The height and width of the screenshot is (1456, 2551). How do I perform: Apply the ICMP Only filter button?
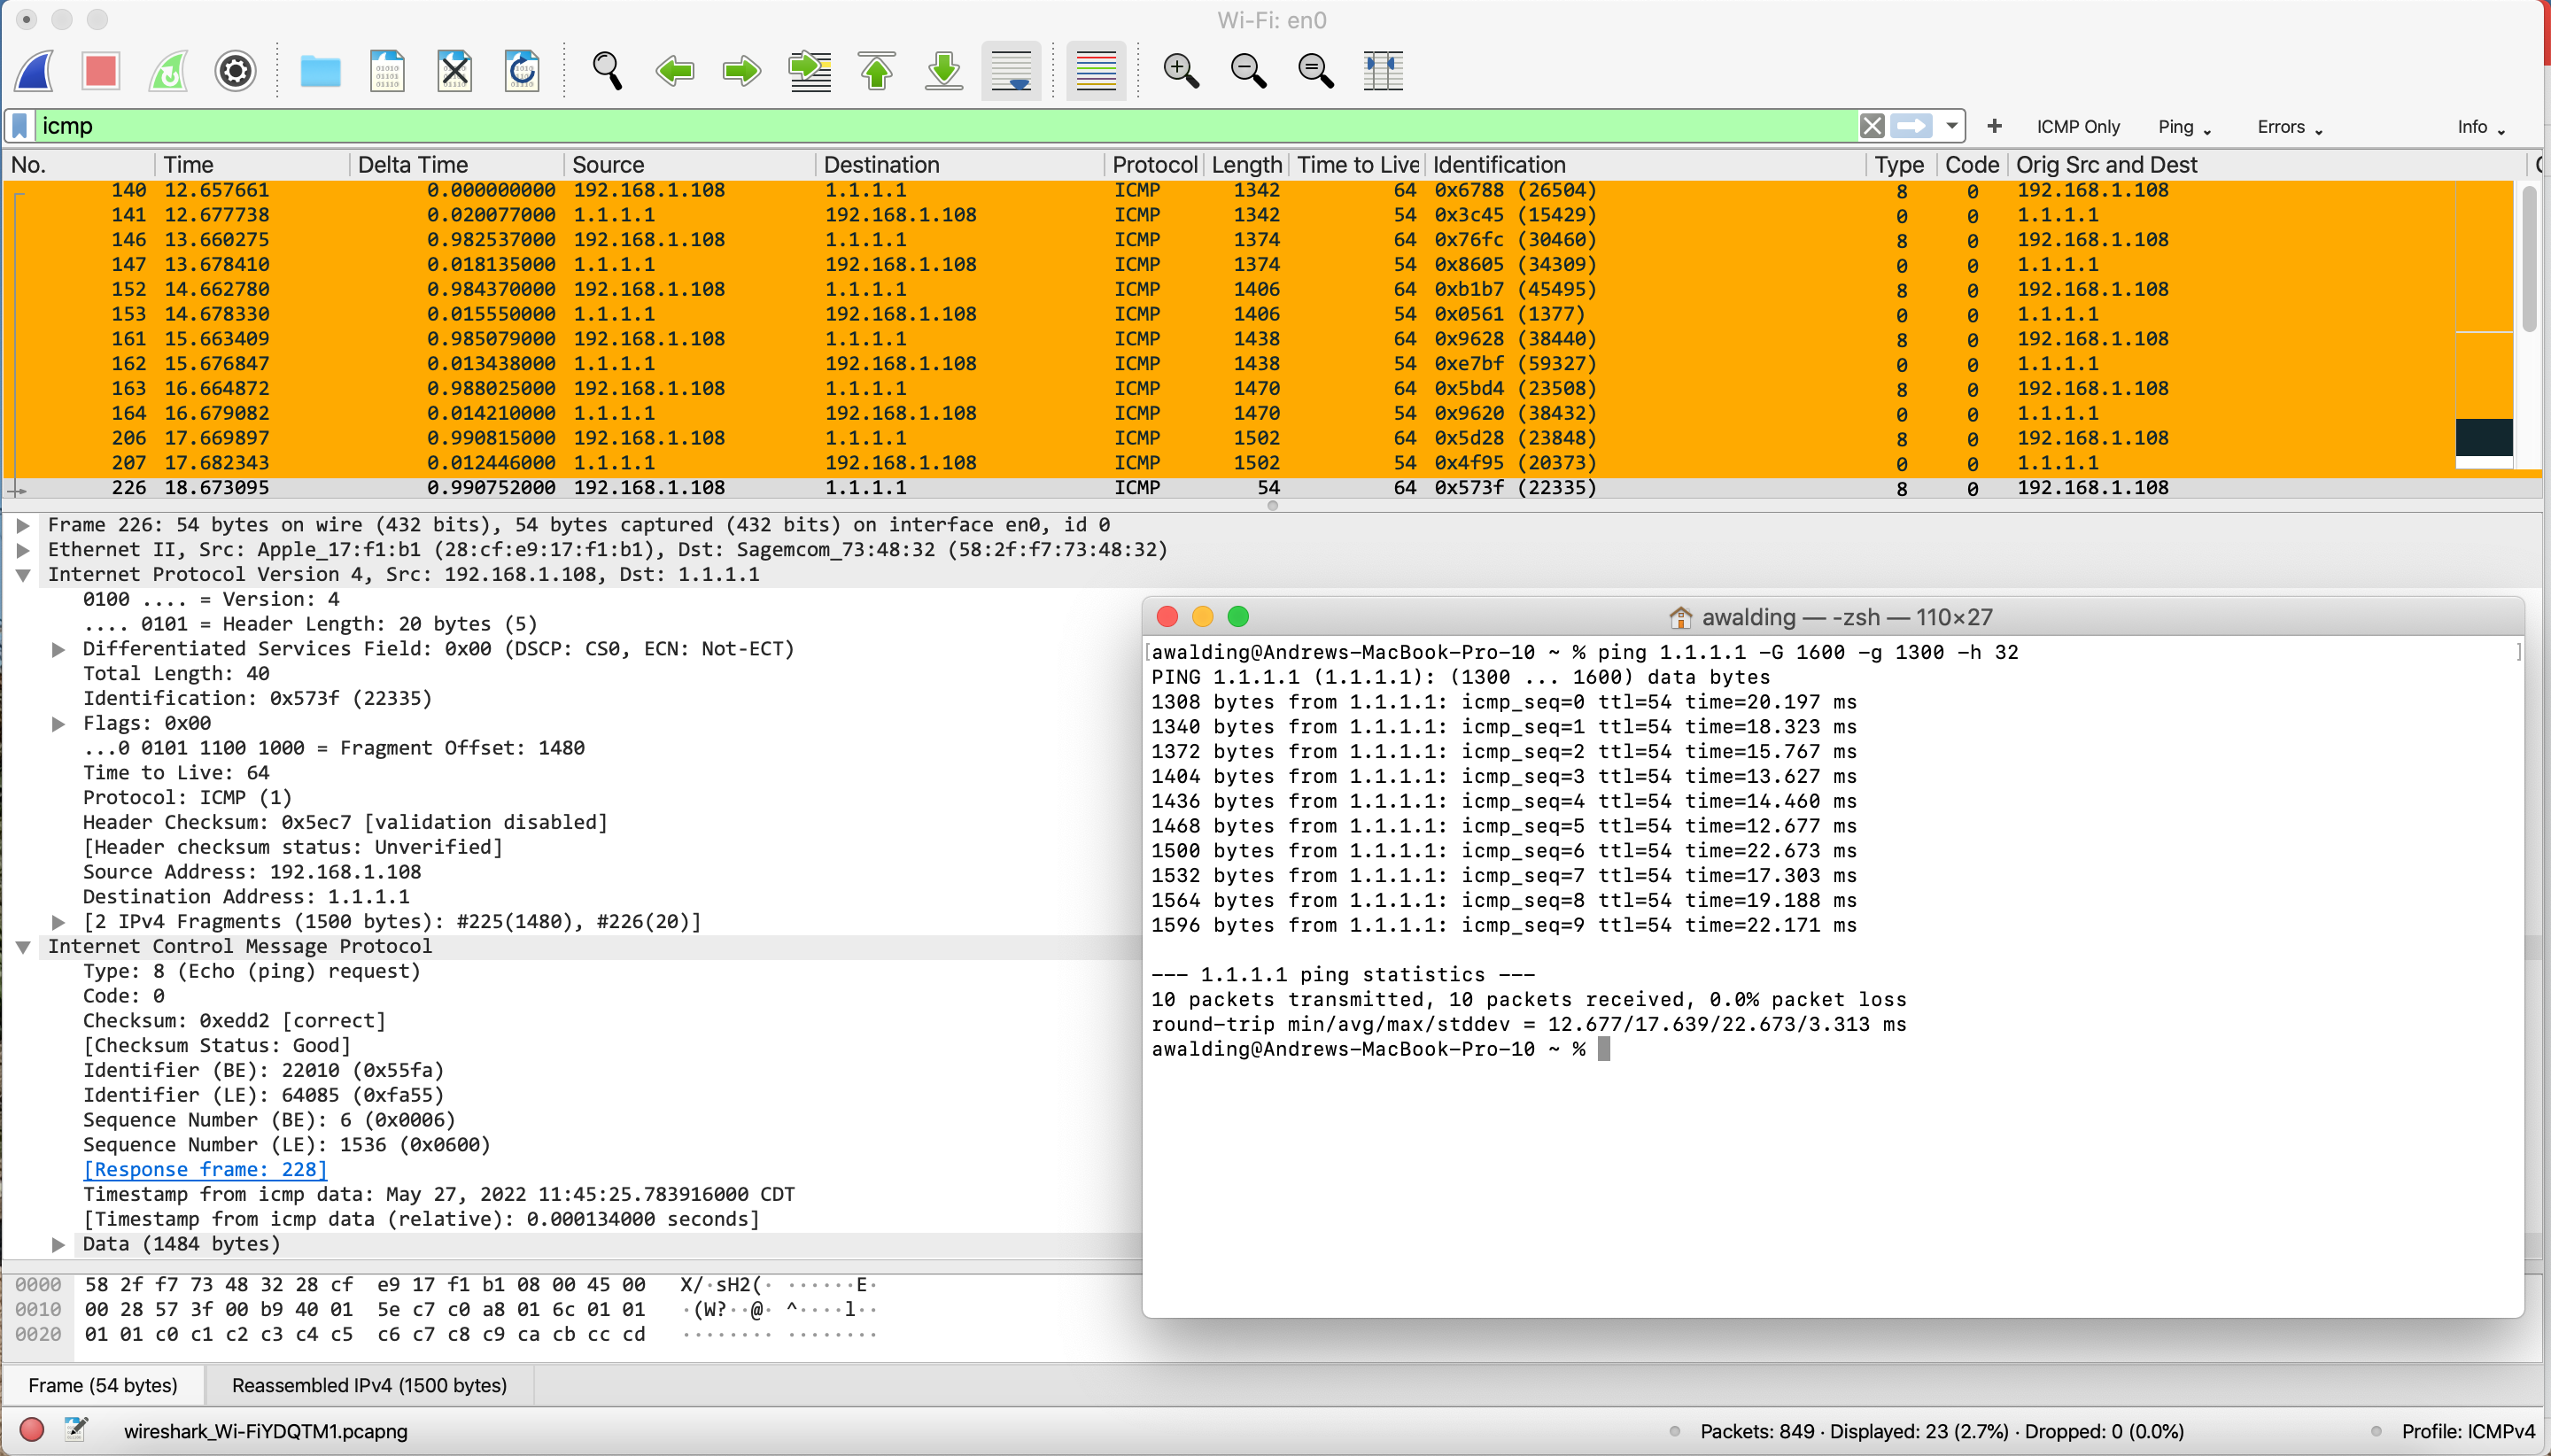click(2079, 127)
